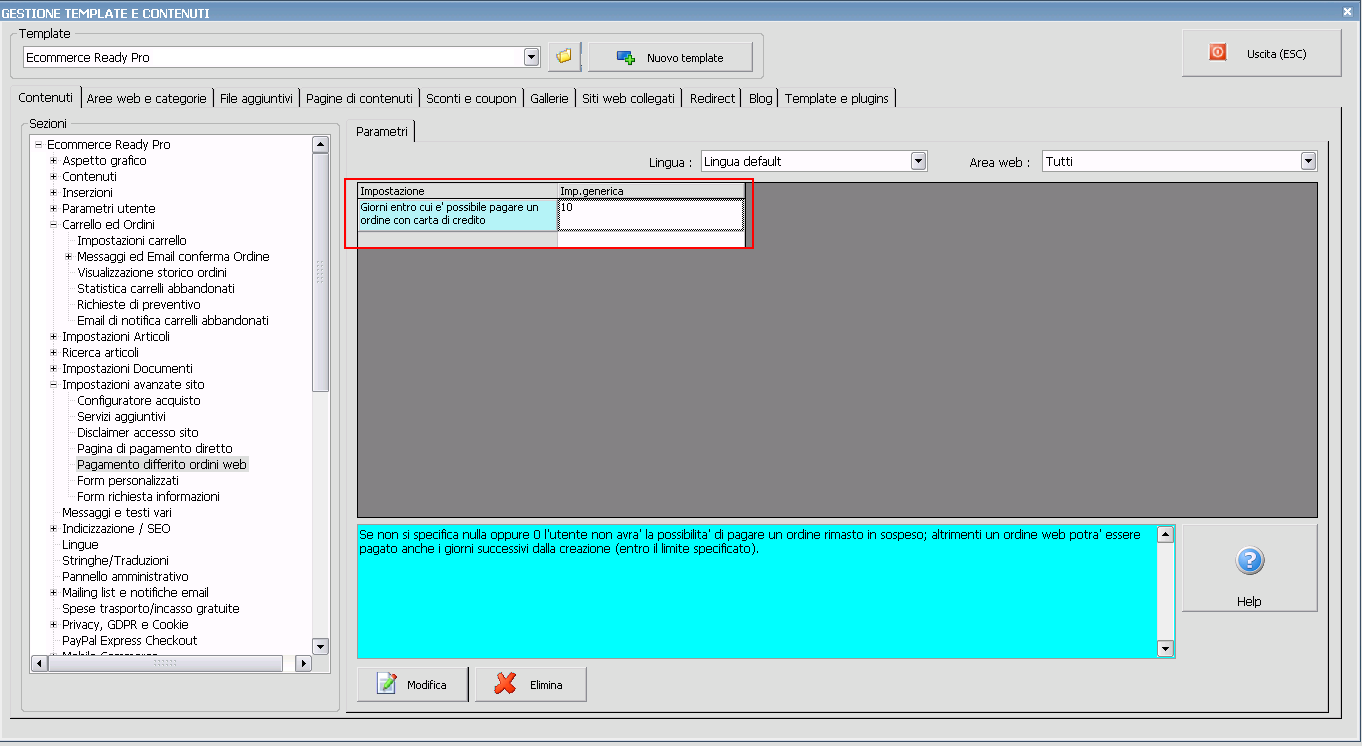
Task: Select Stringhe/Traduzioni in the tree
Action: click(x=115, y=561)
